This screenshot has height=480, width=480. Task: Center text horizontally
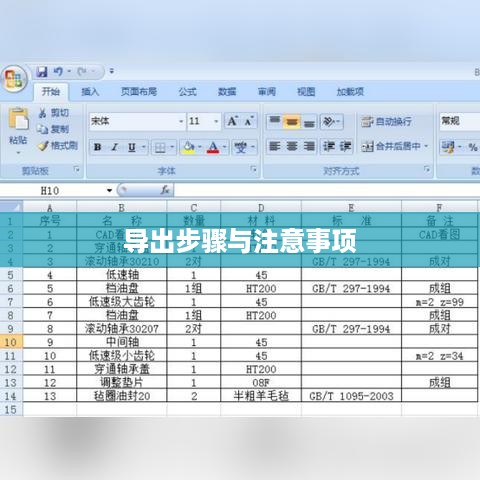(x=292, y=146)
